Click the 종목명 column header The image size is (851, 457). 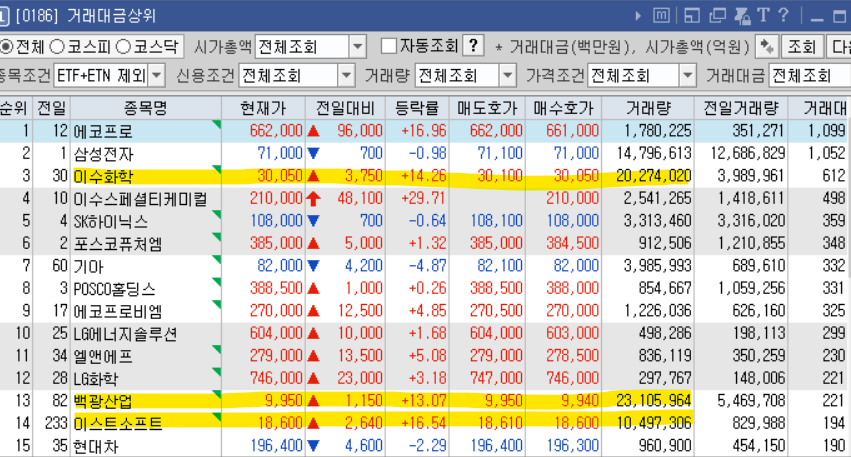click(x=145, y=108)
